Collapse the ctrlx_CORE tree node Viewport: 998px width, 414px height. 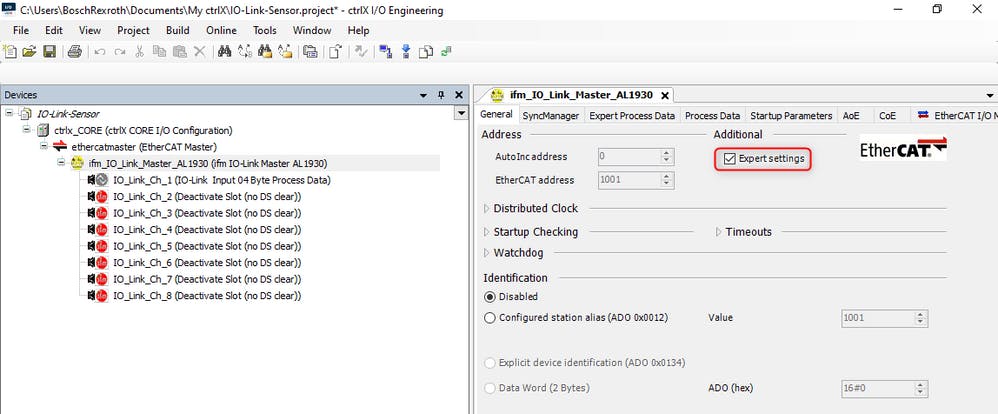[26, 130]
